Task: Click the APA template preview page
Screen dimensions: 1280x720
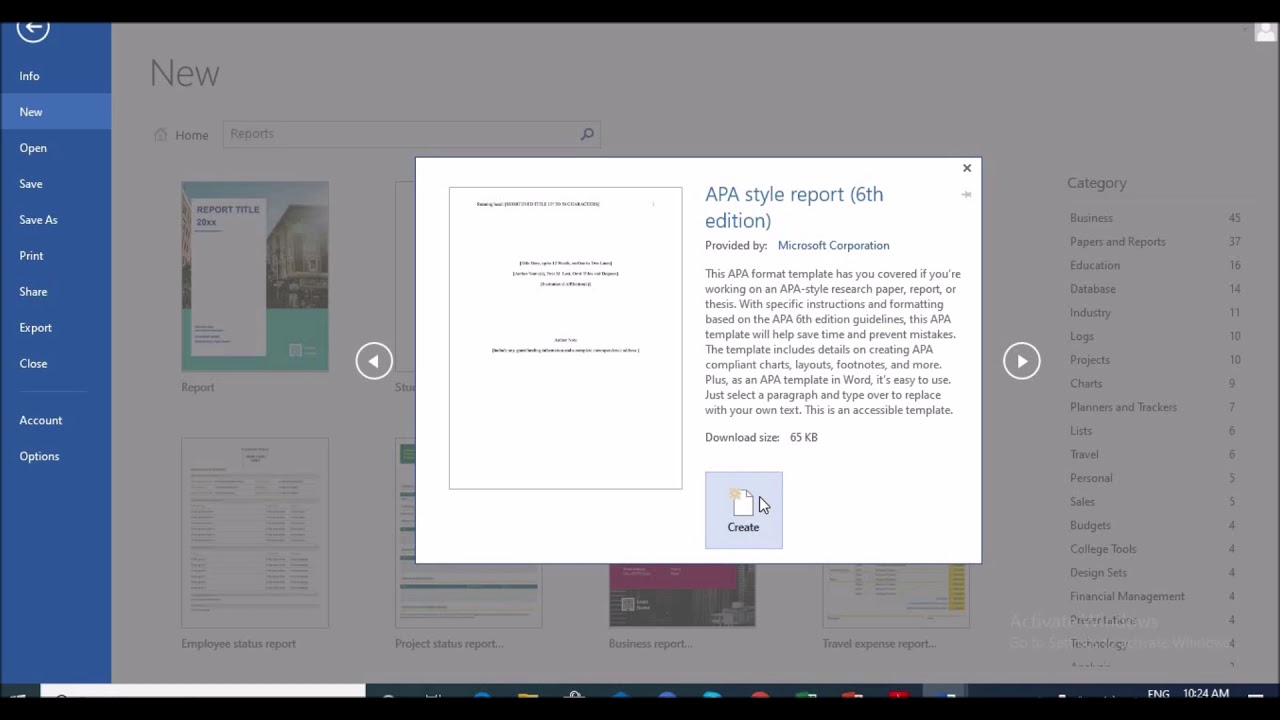Action: pos(565,338)
